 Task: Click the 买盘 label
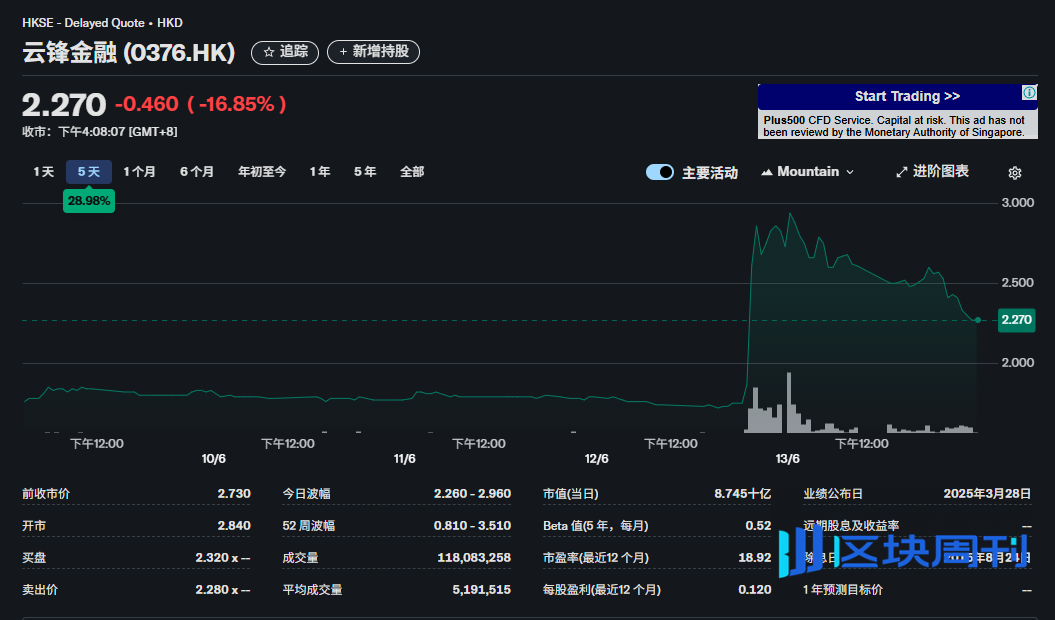34,557
